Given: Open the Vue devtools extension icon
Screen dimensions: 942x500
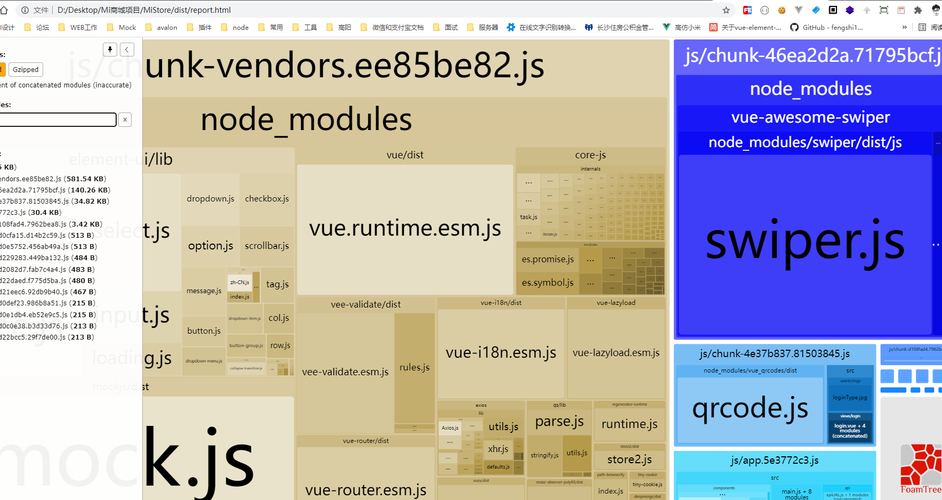Looking at the screenshot, I should tap(798, 10).
